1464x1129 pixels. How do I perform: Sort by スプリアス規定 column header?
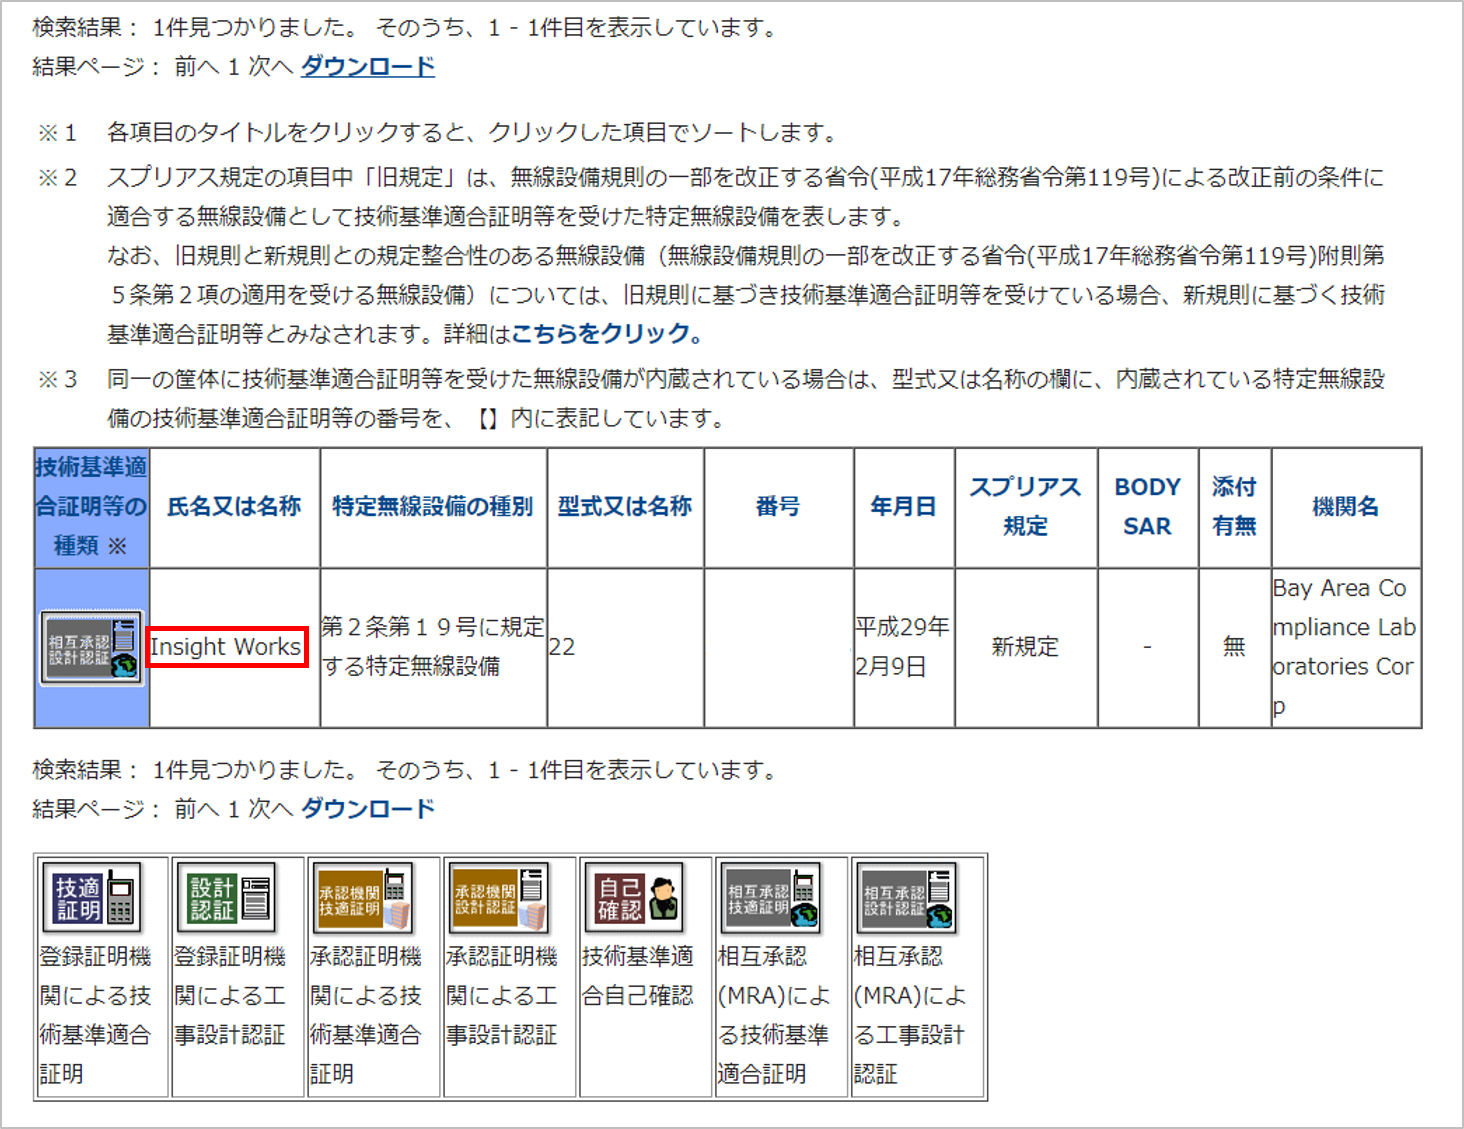coord(1026,506)
